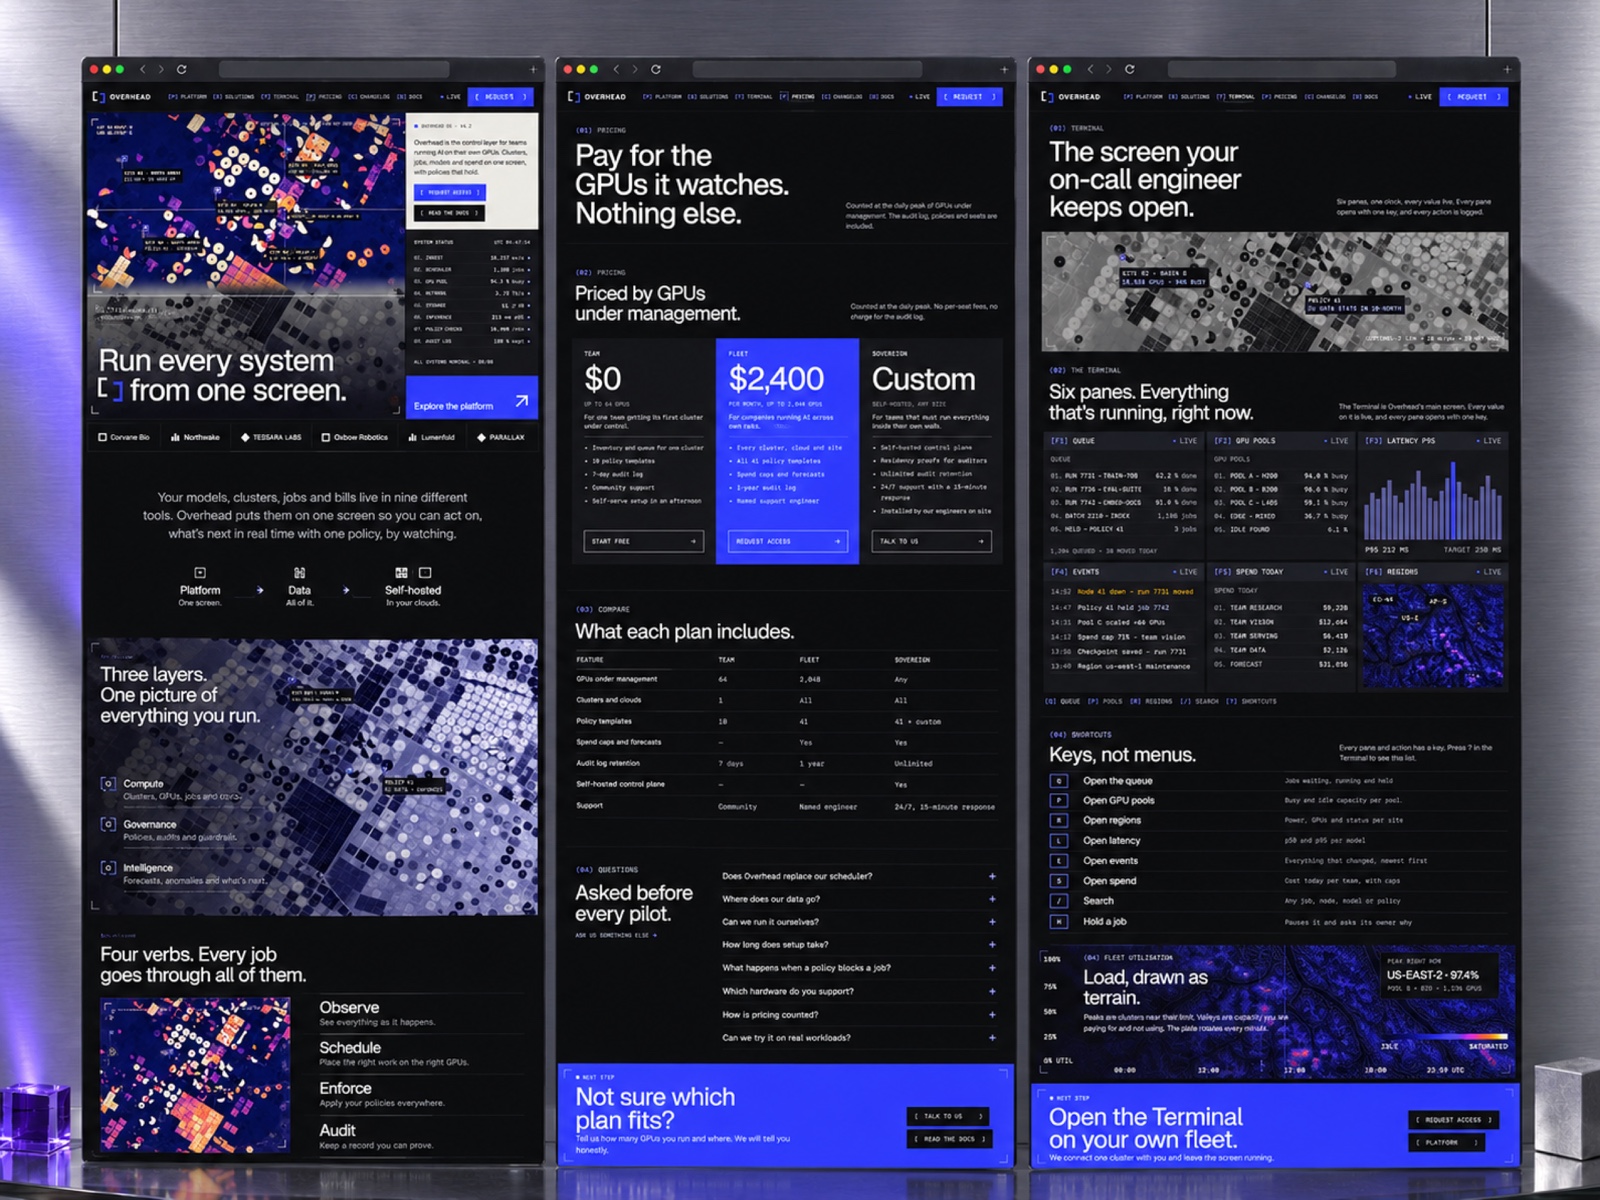This screenshot has width=1600, height=1200.
Task: Click Platform icon above 'One screen'
Action: [200, 573]
